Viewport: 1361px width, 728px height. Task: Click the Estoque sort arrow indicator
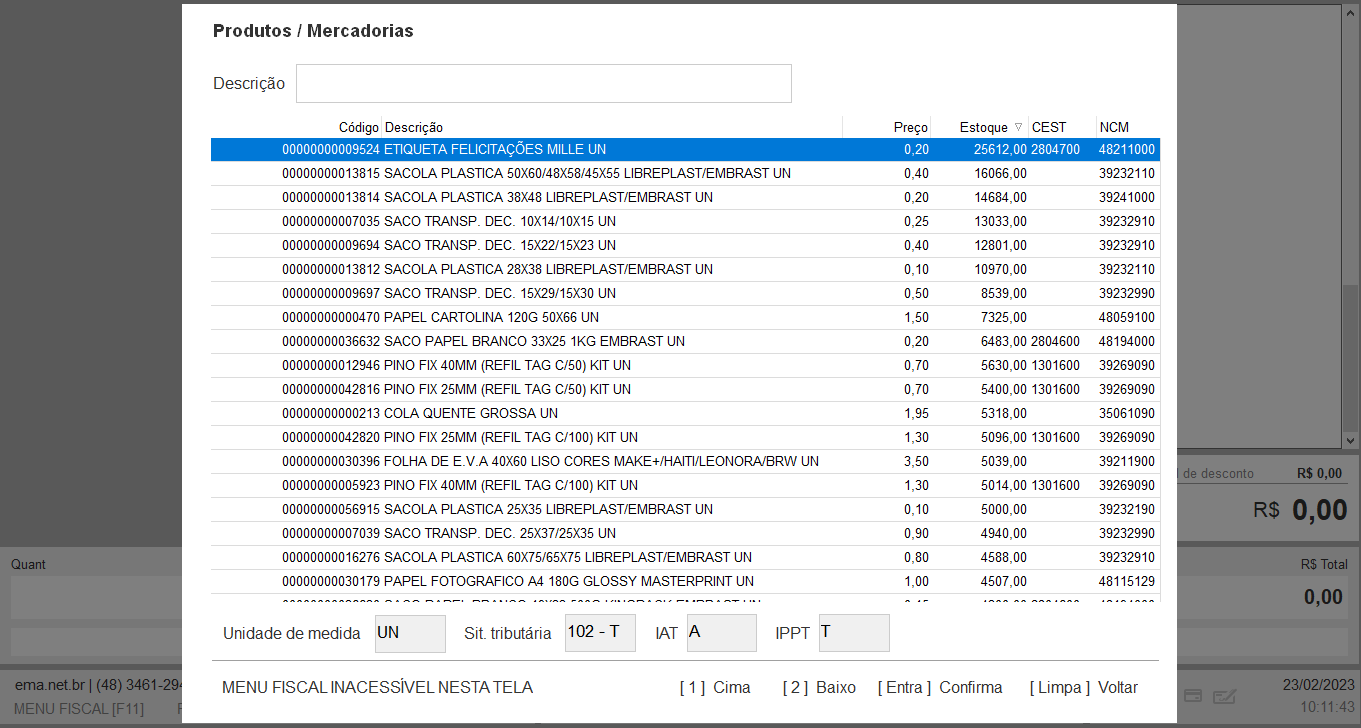coord(1019,127)
